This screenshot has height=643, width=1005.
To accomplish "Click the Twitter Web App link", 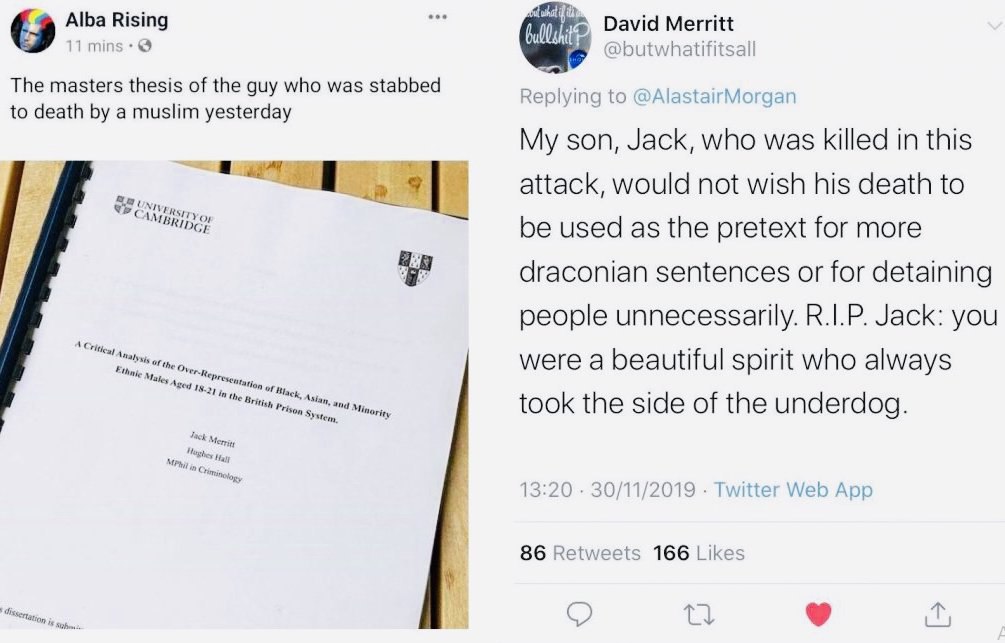I will 793,489.
